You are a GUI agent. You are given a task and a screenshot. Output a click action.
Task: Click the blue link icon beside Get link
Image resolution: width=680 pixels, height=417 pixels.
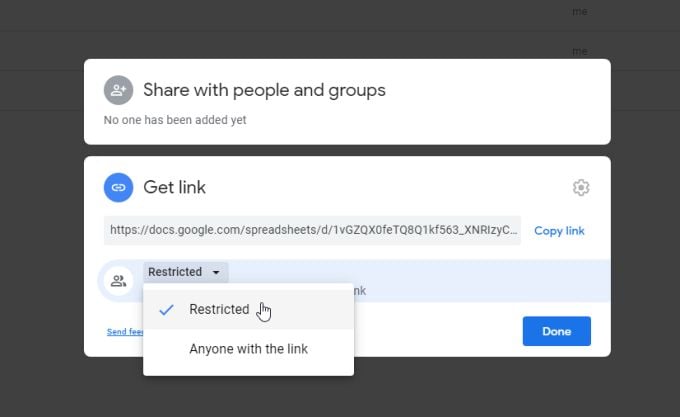tap(118, 187)
